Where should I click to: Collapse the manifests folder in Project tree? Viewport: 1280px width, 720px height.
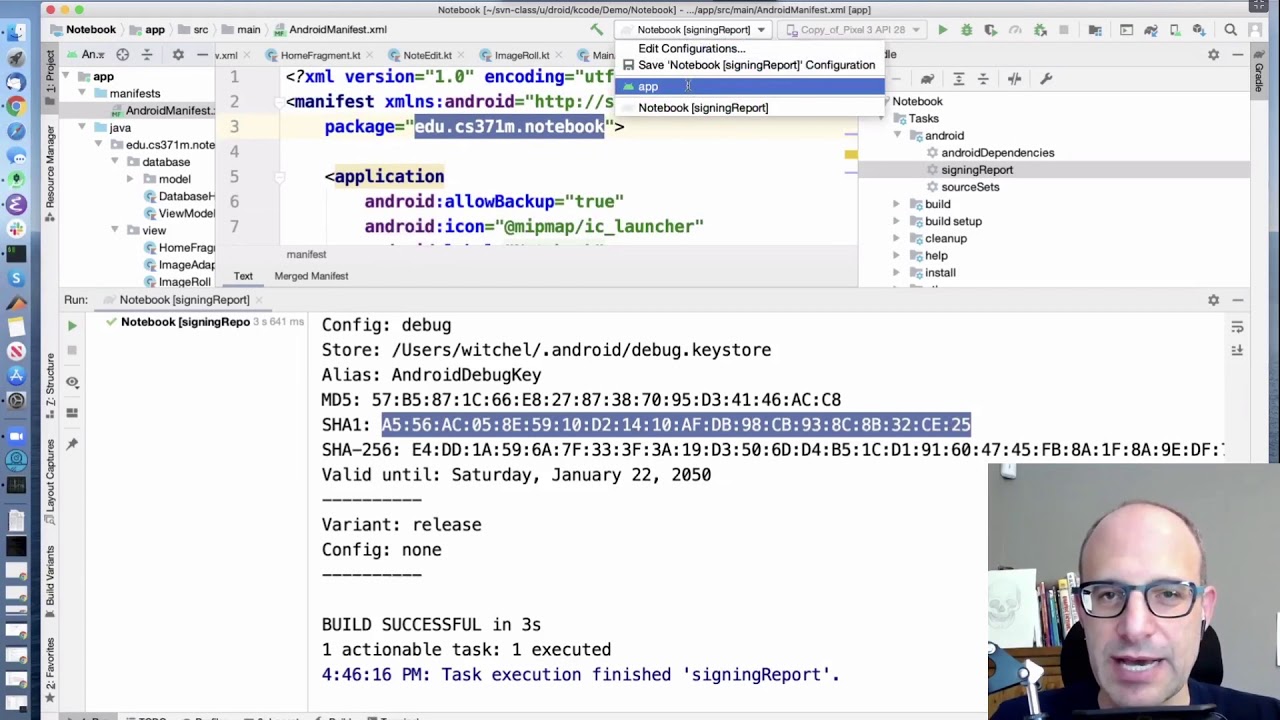tap(82, 94)
